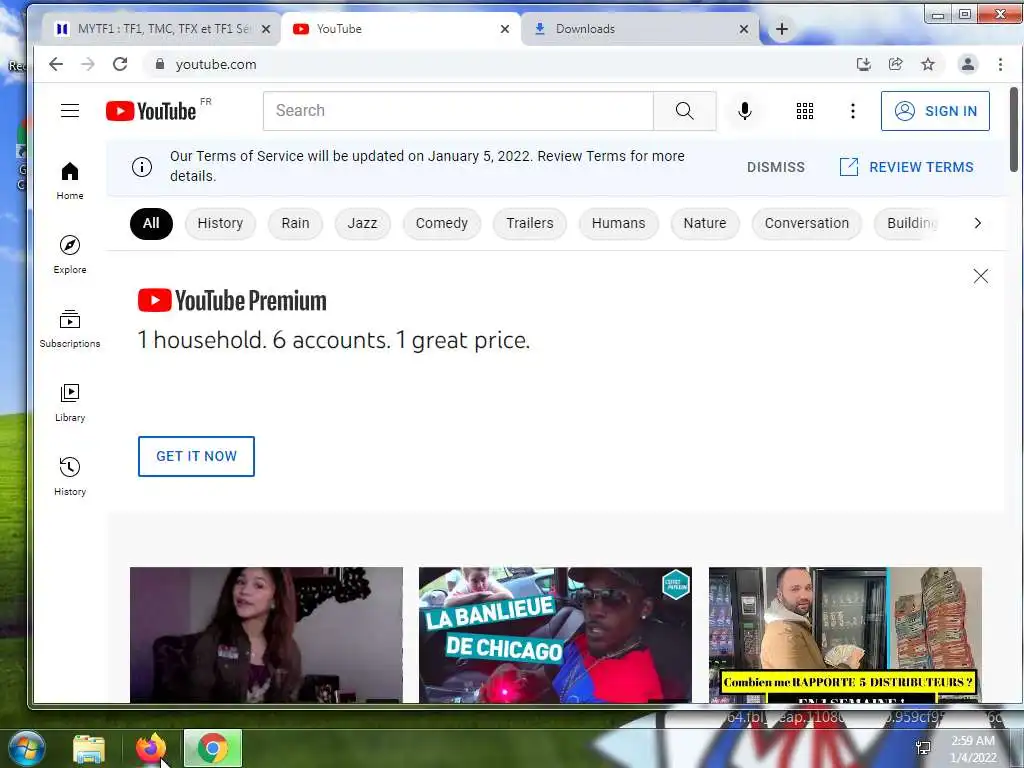The image size is (1024, 768).
Task: Click the browser forward arrow
Action: coord(88,64)
